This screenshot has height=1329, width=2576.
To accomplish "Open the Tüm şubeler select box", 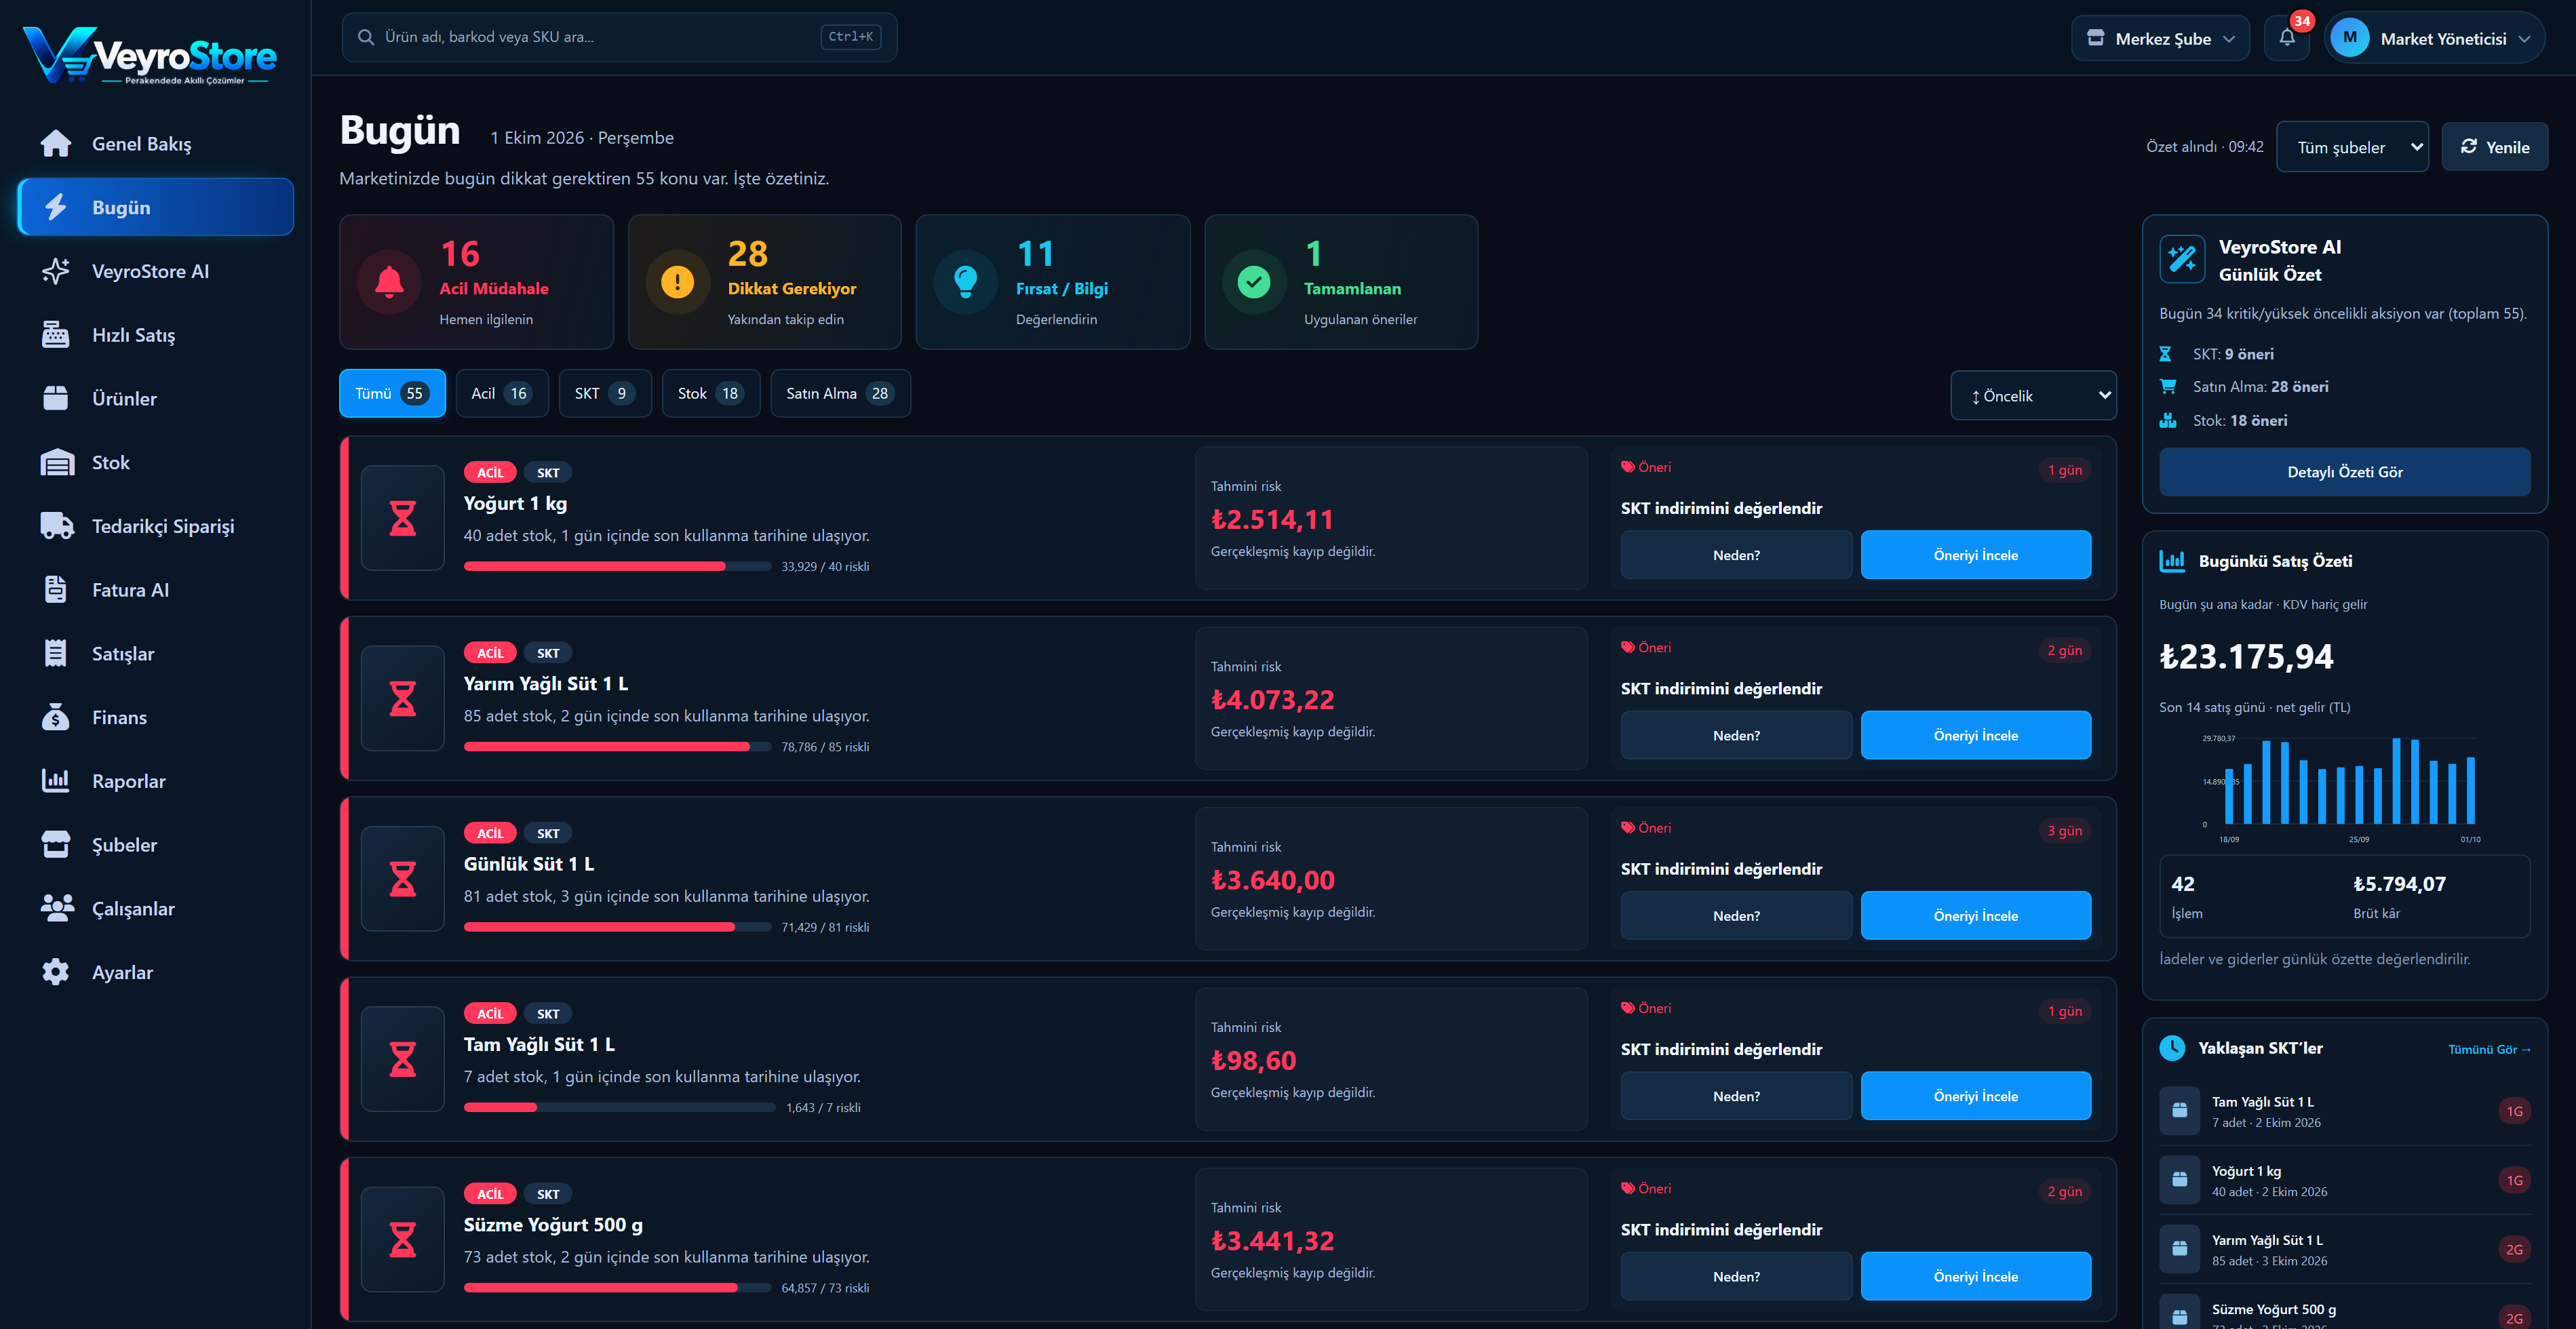I will click(2352, 147).
